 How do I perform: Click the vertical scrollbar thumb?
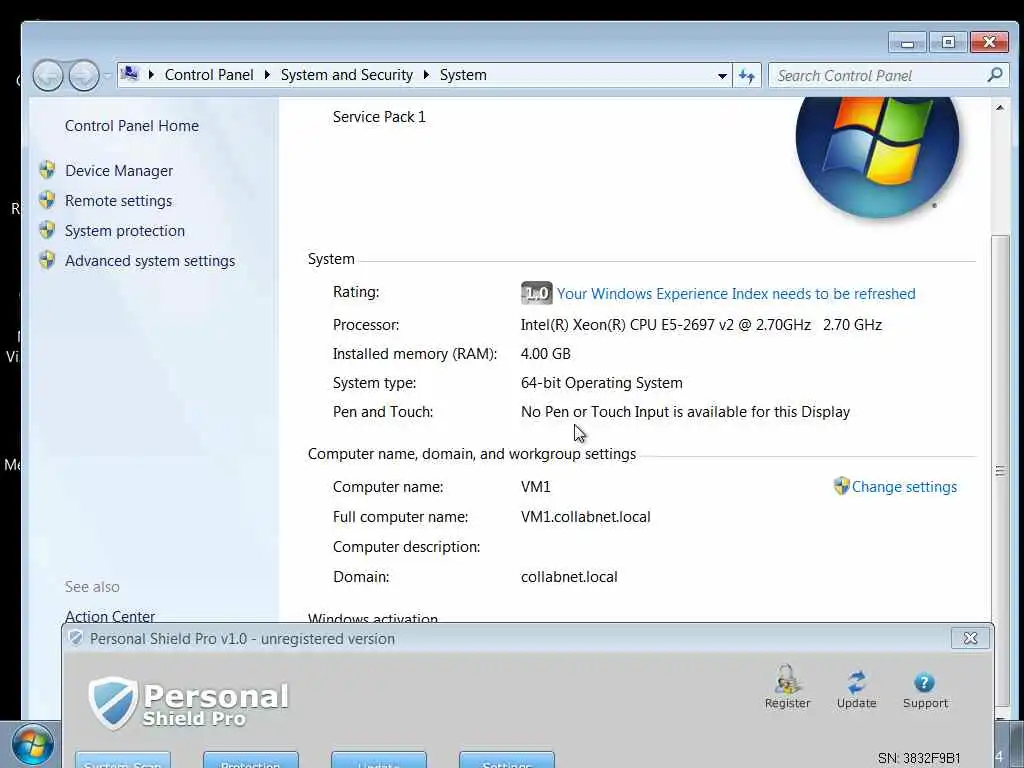pos(1000,470)
